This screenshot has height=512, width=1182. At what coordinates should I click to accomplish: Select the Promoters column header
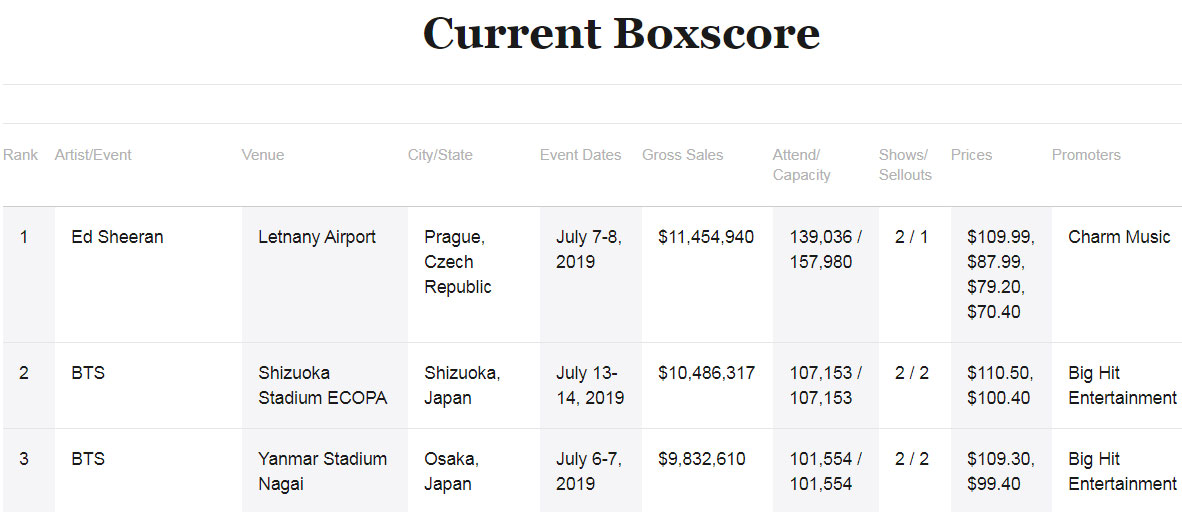(x=1086, y=155)
